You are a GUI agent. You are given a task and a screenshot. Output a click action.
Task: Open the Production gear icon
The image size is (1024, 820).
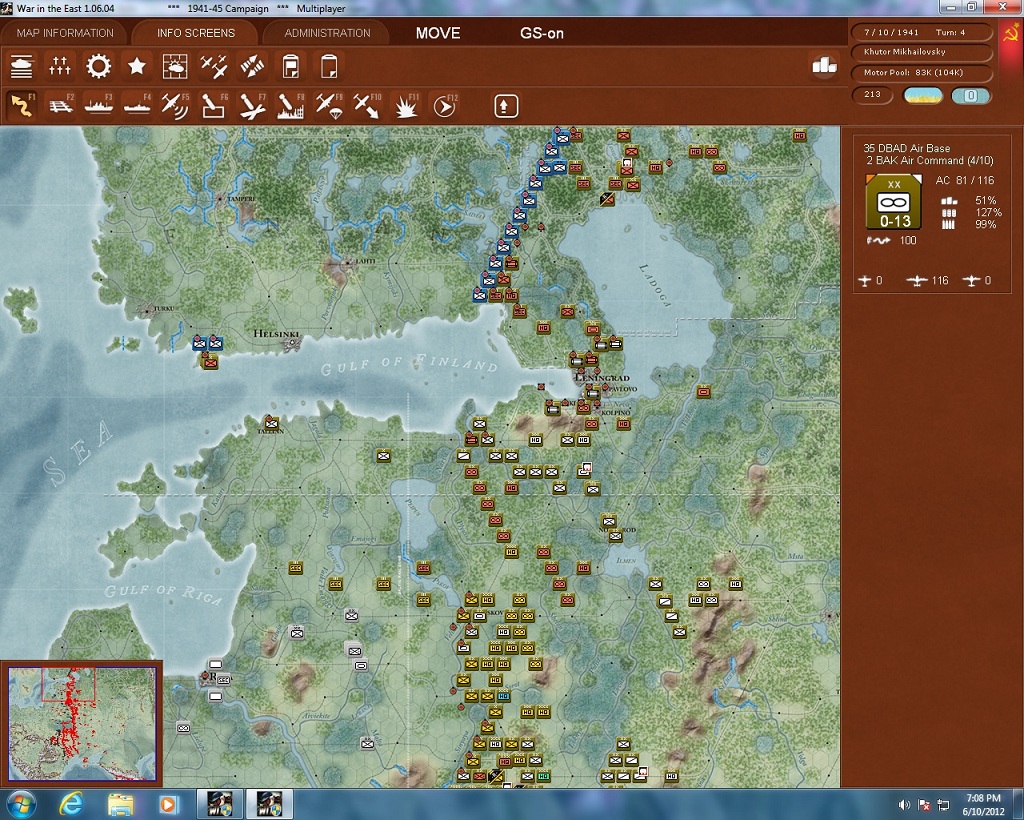pos(99,66)
